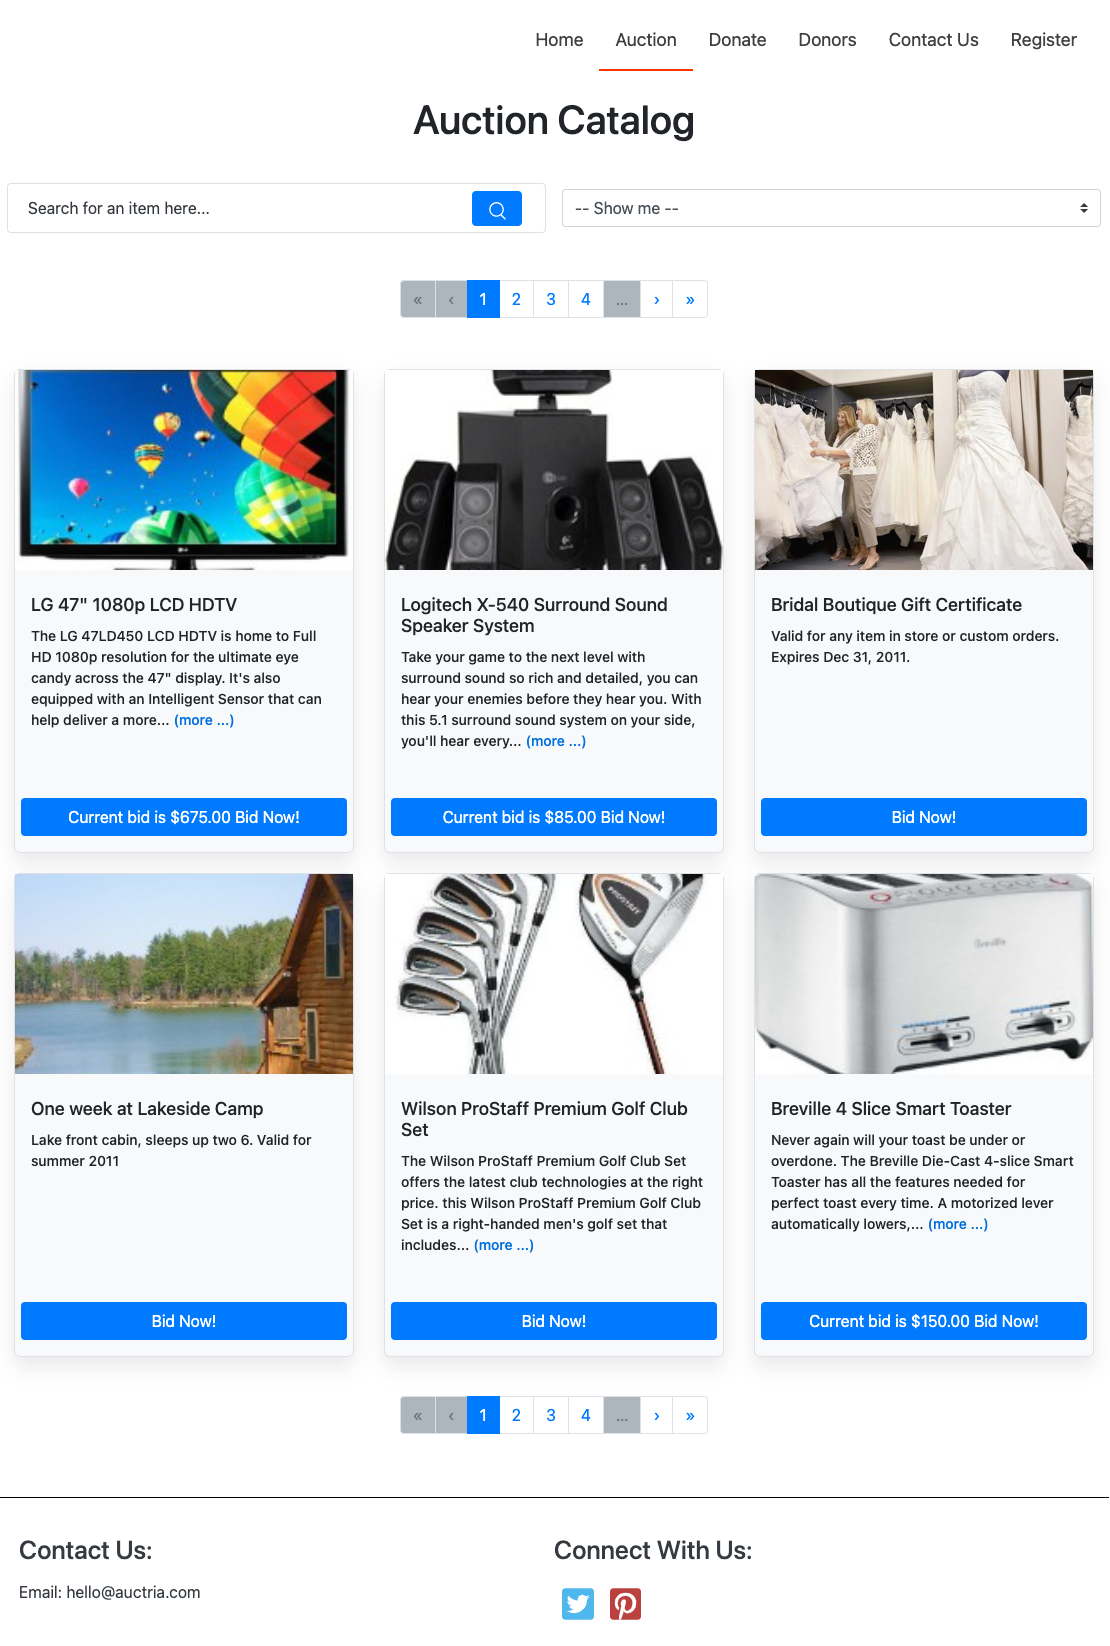
Task: Expand the Wilson golf club description with its more link
Action: (504, 1245)
